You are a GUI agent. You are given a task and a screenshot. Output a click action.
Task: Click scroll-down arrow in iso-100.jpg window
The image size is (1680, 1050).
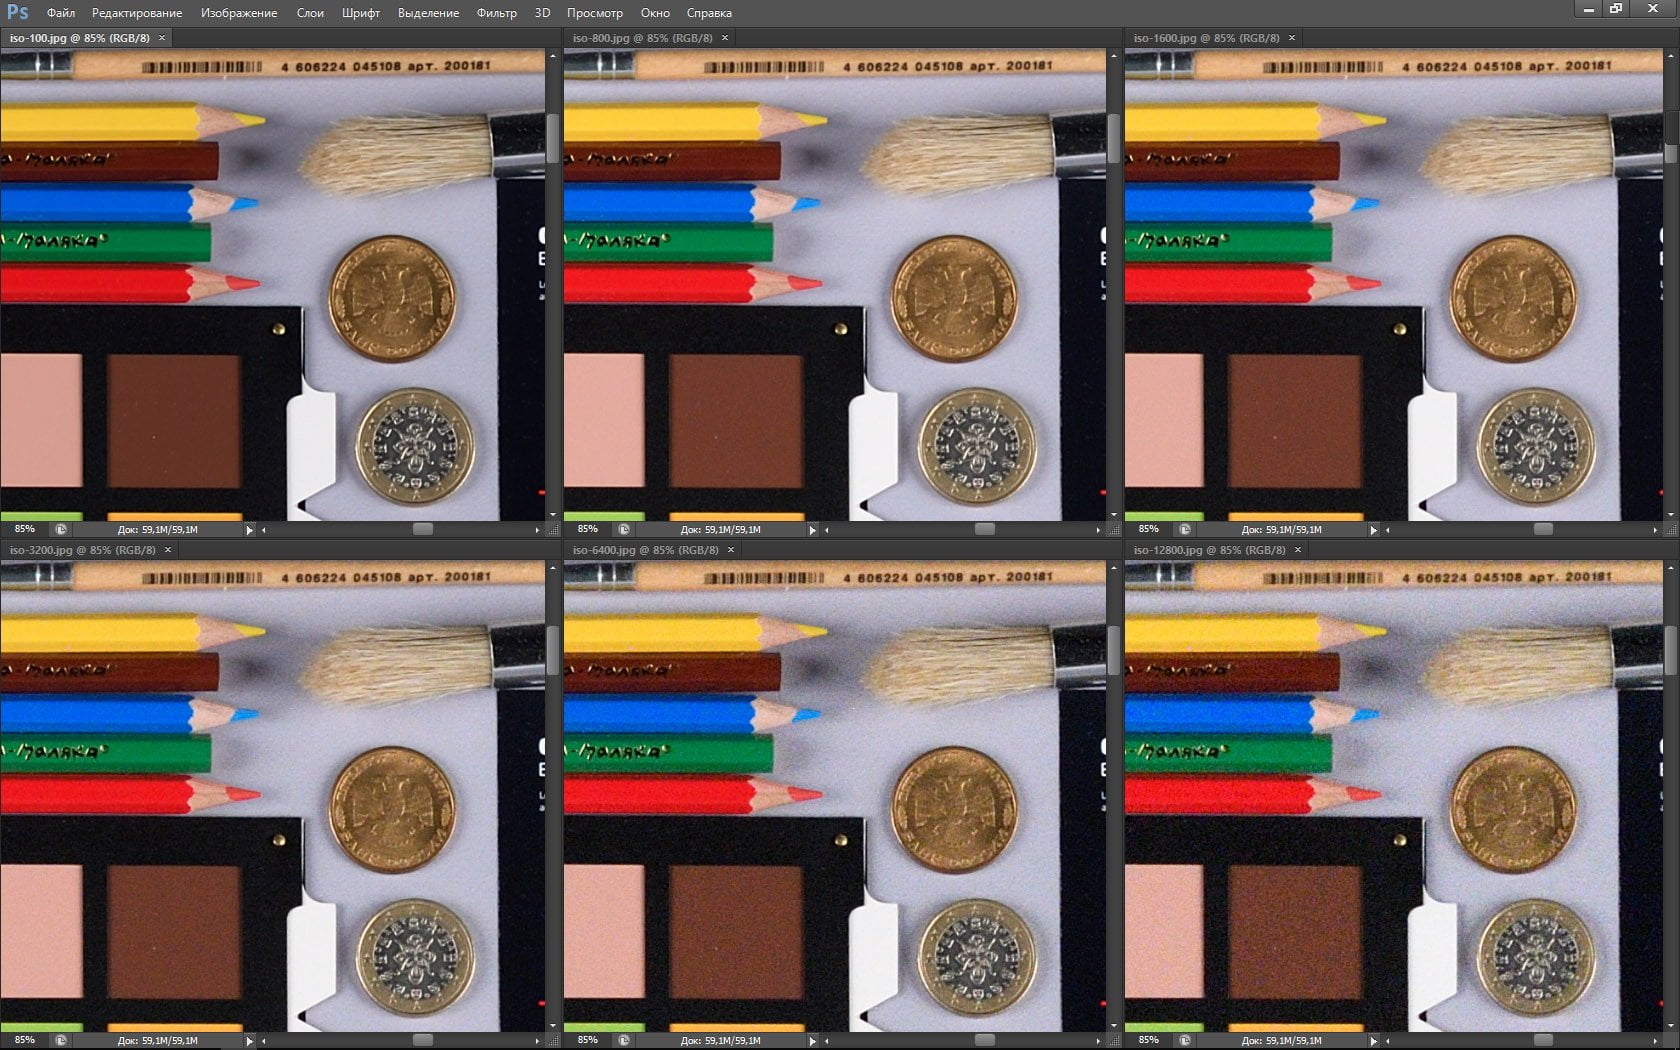[552, 515]
